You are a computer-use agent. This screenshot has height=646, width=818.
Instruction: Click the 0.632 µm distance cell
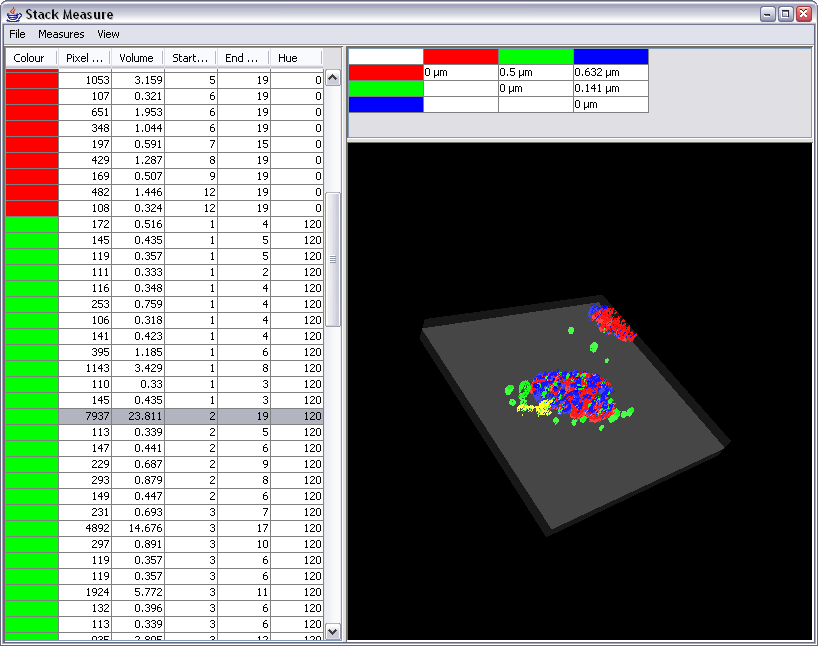click(611, 73)
